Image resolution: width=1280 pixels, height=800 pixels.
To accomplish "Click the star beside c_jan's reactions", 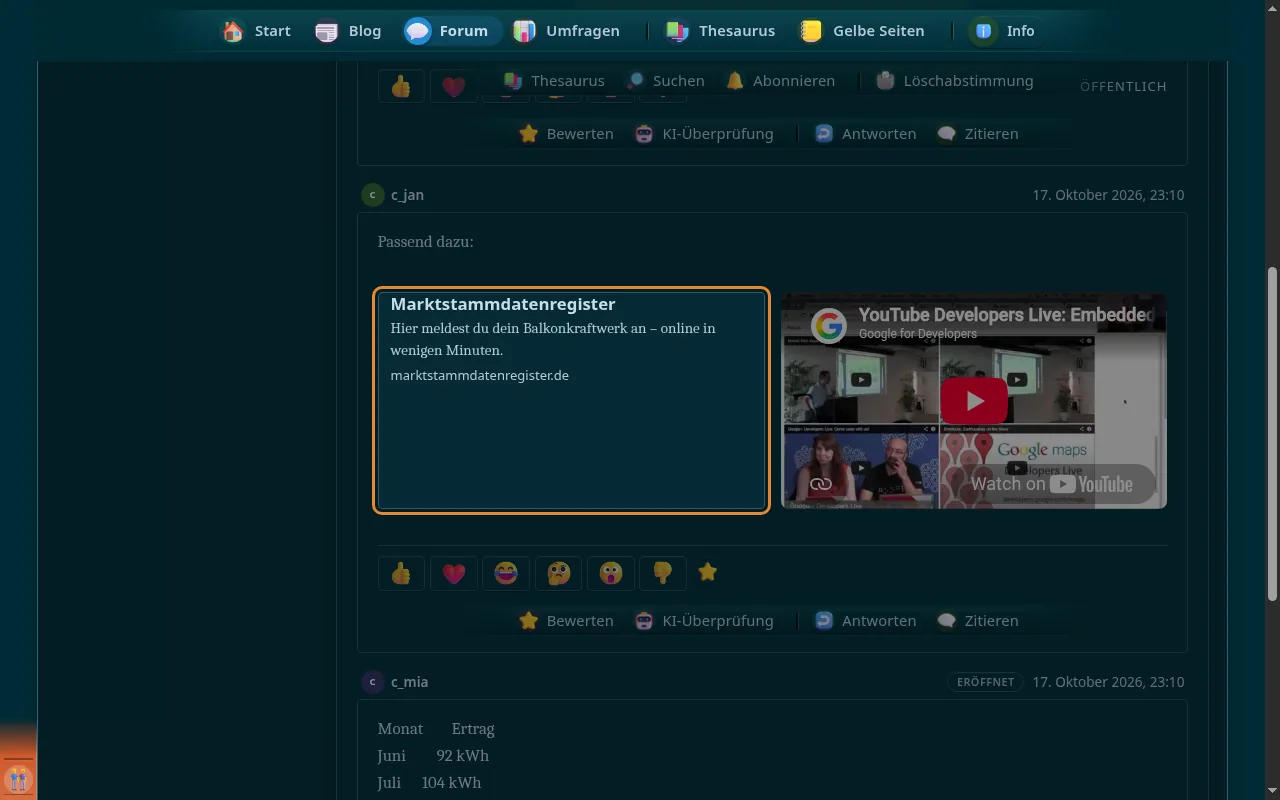I will point(707,572).
